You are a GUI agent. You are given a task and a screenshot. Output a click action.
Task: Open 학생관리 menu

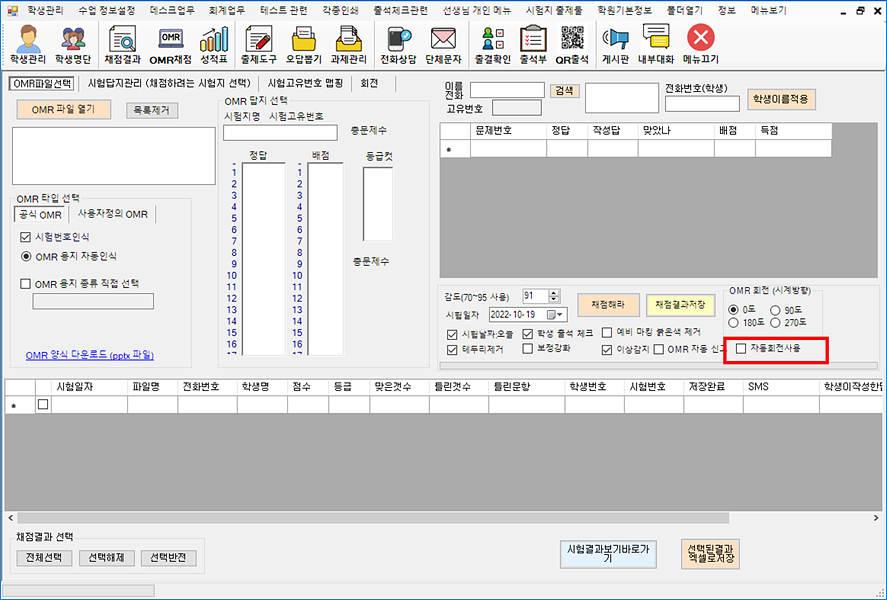pos(45,11)
